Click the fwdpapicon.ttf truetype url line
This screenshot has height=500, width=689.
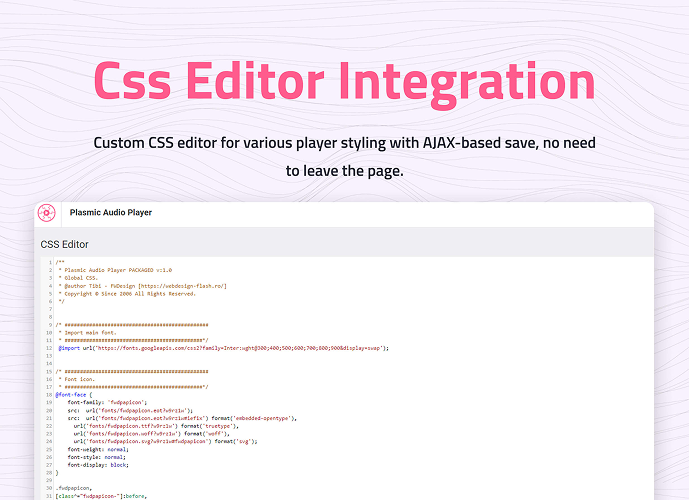[156, 426]
